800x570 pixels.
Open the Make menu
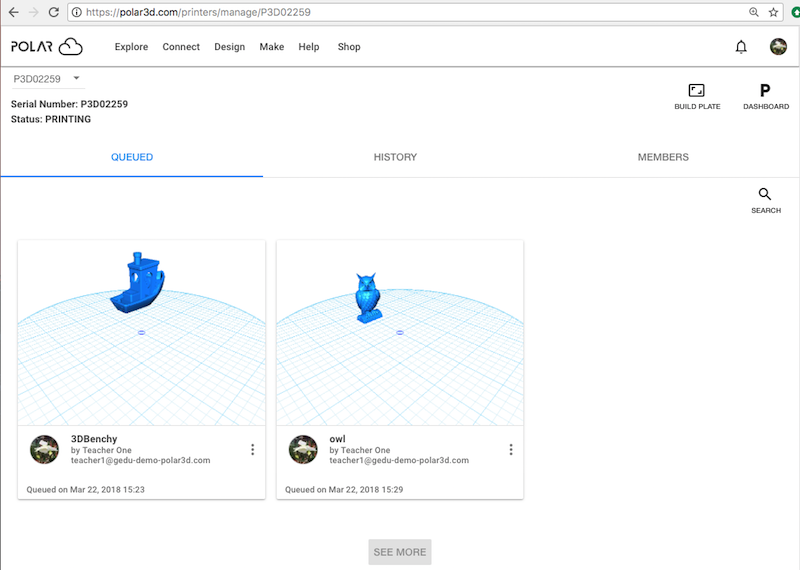pyautogui.click(x=271, y=47)
